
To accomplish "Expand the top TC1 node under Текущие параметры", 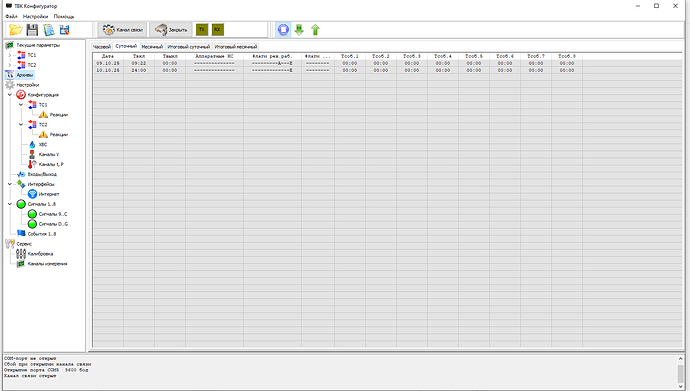I will click(10, 55).
